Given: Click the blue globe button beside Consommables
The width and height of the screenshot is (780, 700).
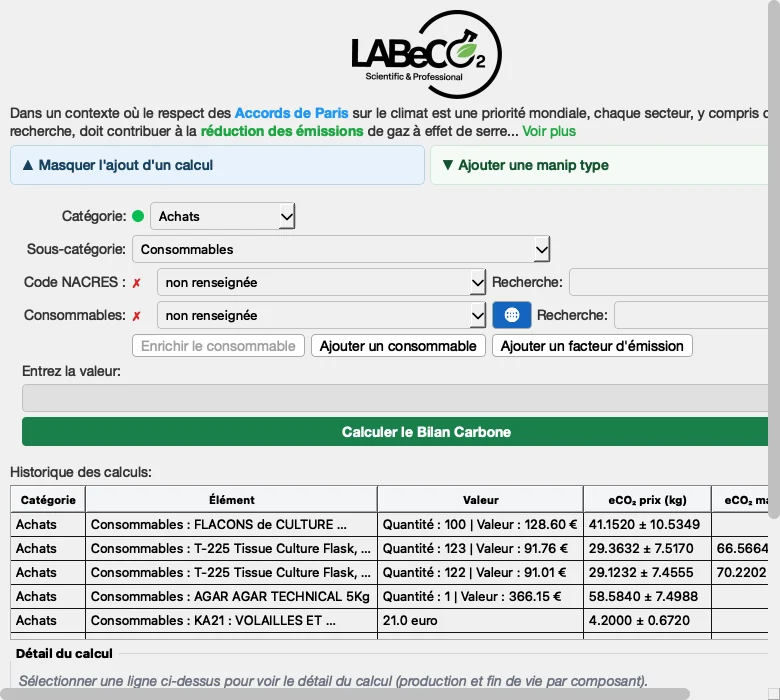Looking at the screenshot, I should pos(512,315).
